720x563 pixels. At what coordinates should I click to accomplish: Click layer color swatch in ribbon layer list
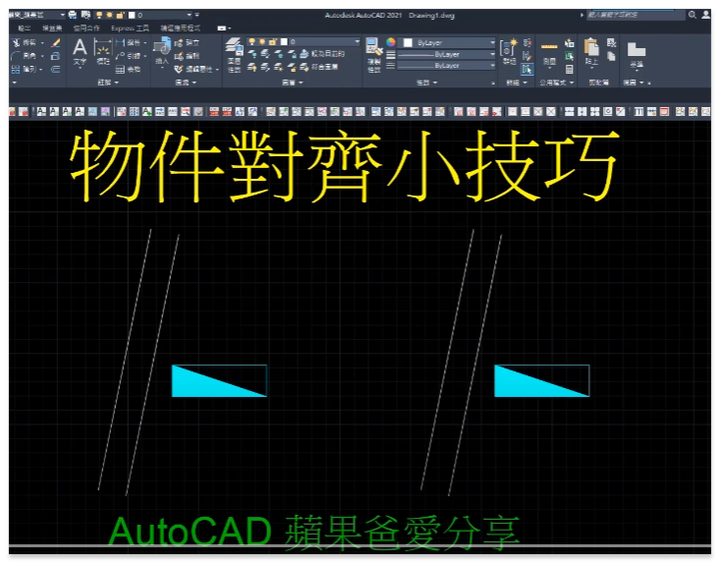pos(283,42)
